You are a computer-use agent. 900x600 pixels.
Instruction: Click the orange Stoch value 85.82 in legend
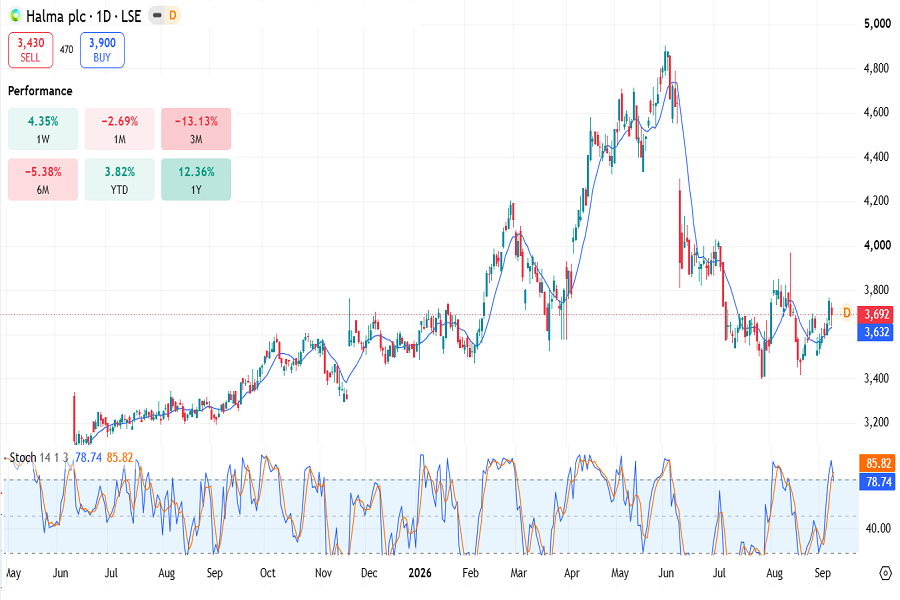pyautogui.click(x=119, y=458)
